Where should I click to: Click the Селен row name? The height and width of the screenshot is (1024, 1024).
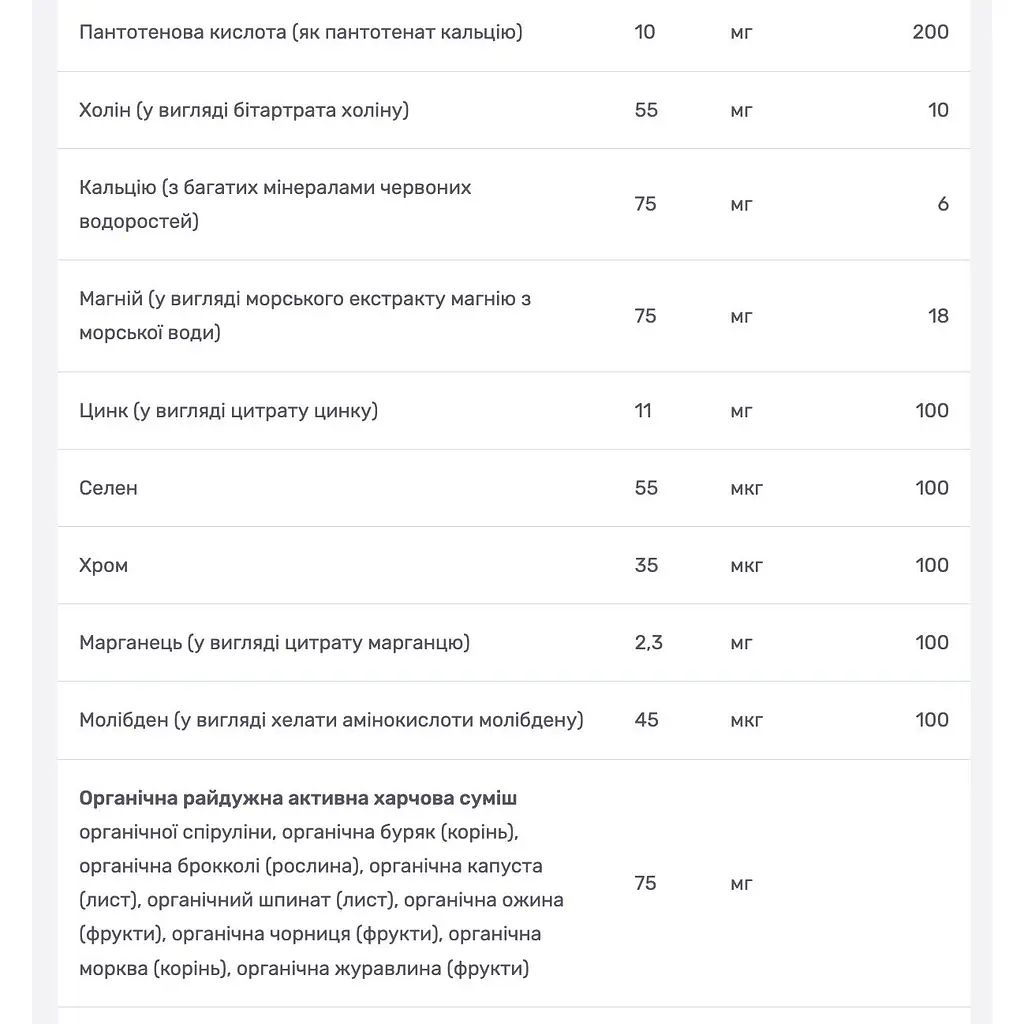(108, 488)
